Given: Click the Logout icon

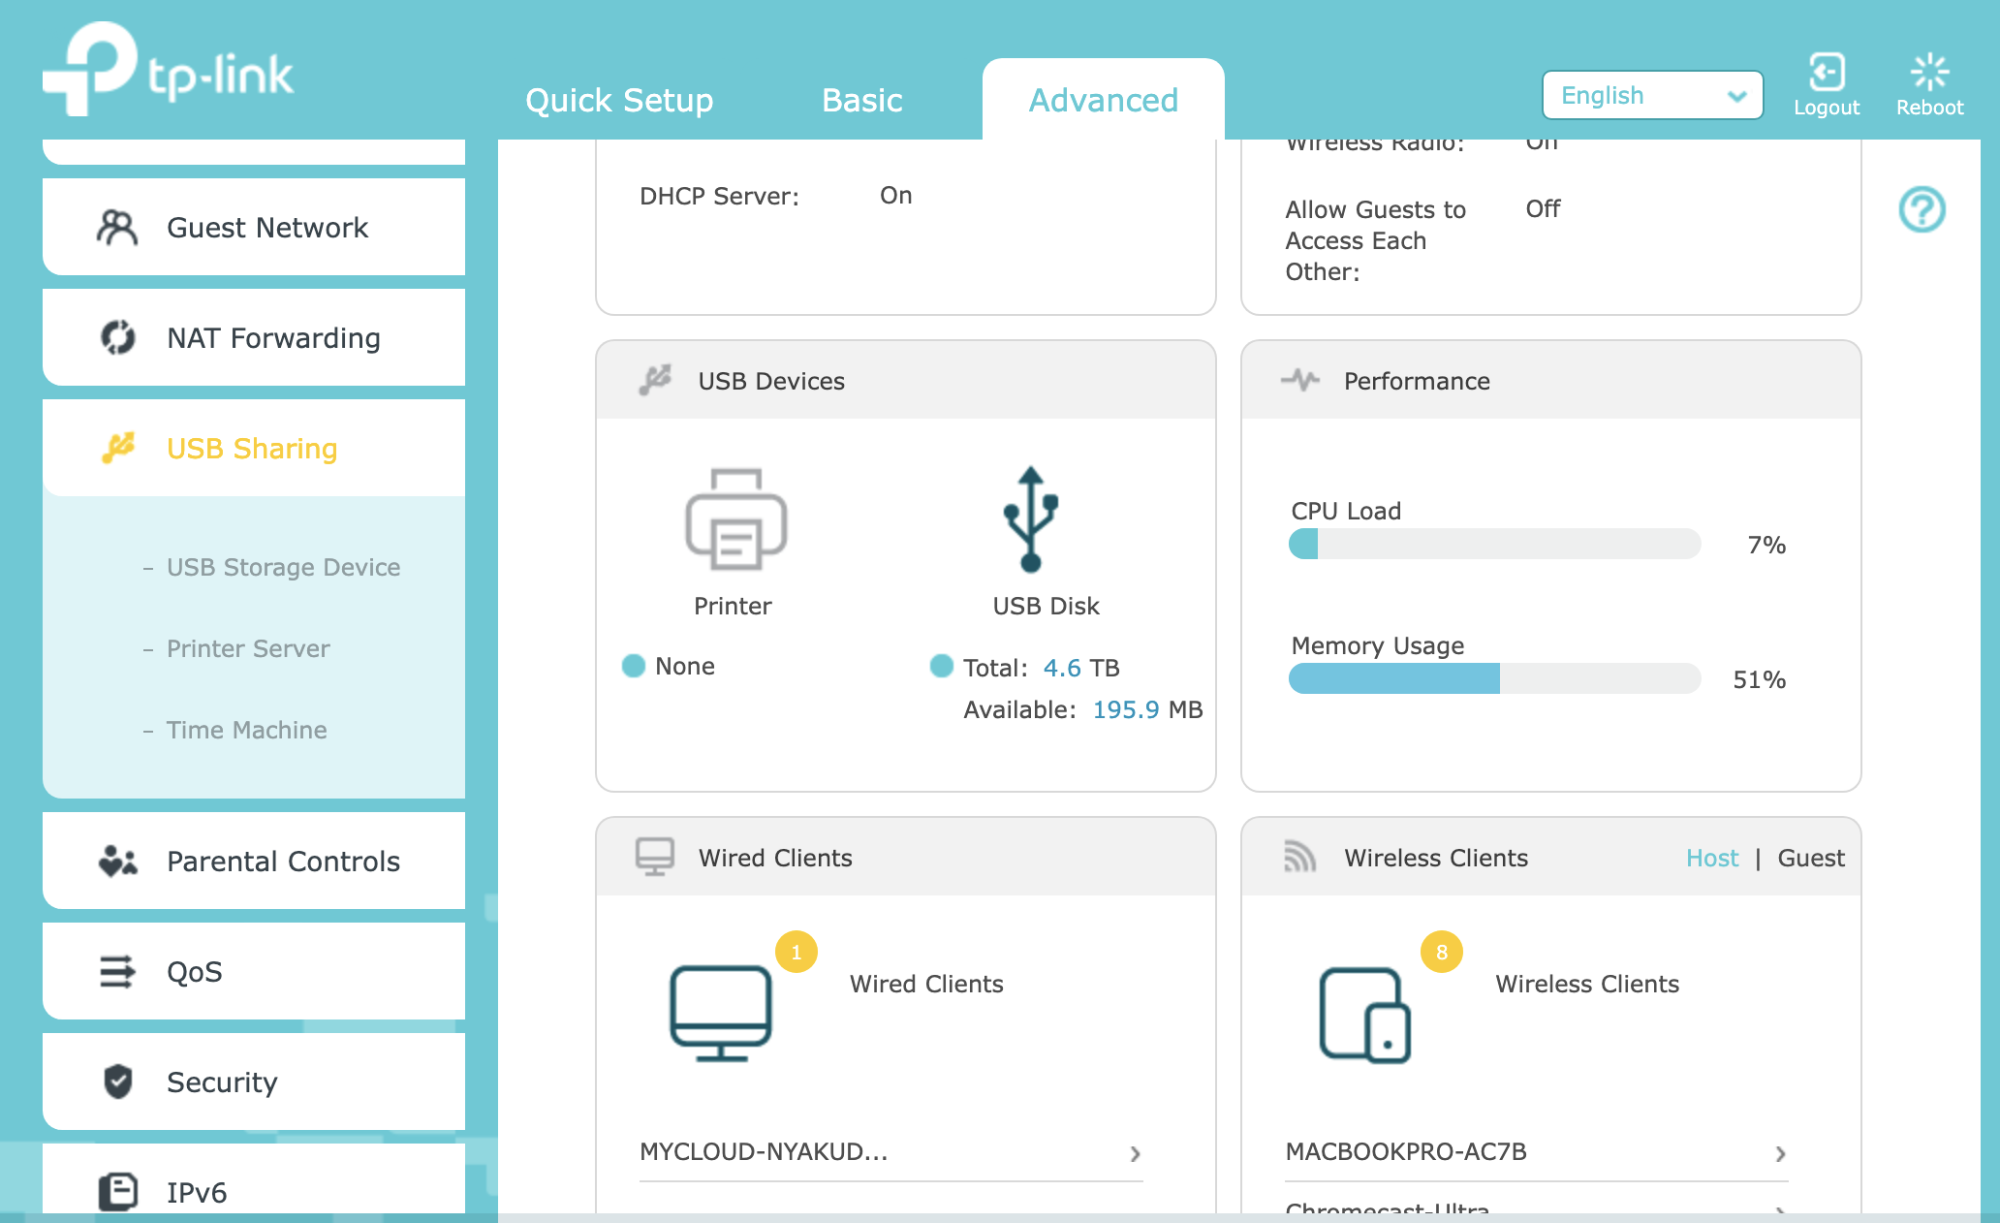Looking at the screenshot, I should (x=1826, y=74).
